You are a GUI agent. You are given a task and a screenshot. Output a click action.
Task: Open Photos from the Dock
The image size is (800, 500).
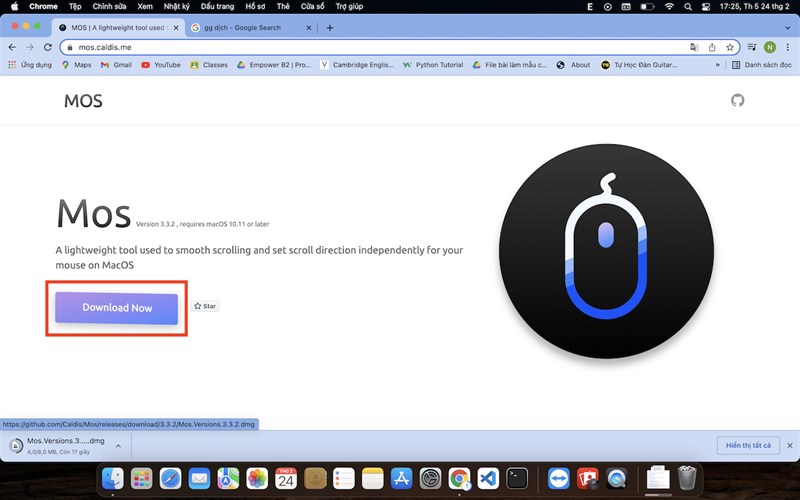257,479
